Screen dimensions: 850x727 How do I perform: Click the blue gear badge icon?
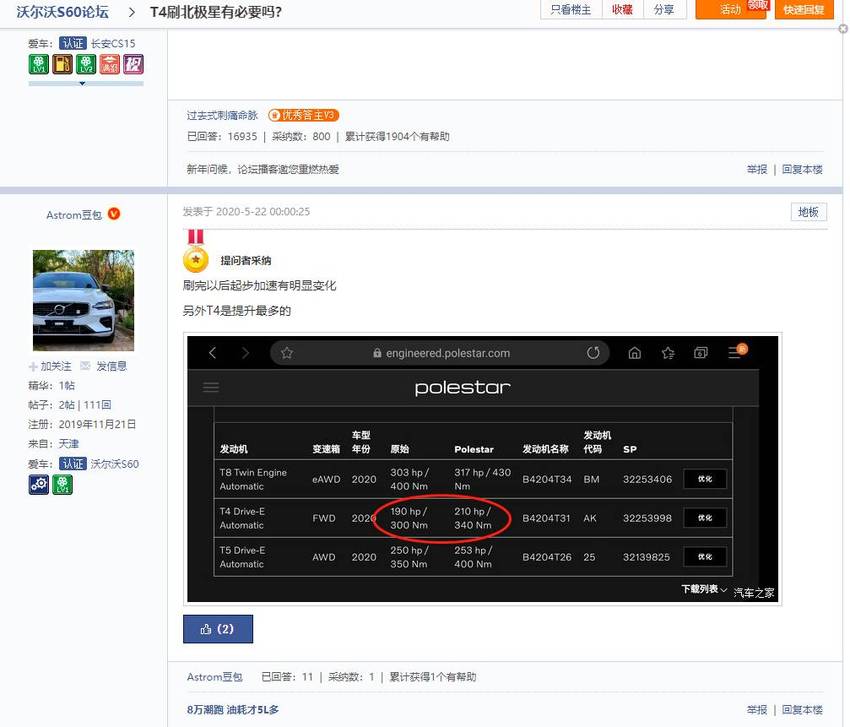[x=38, y=484]
